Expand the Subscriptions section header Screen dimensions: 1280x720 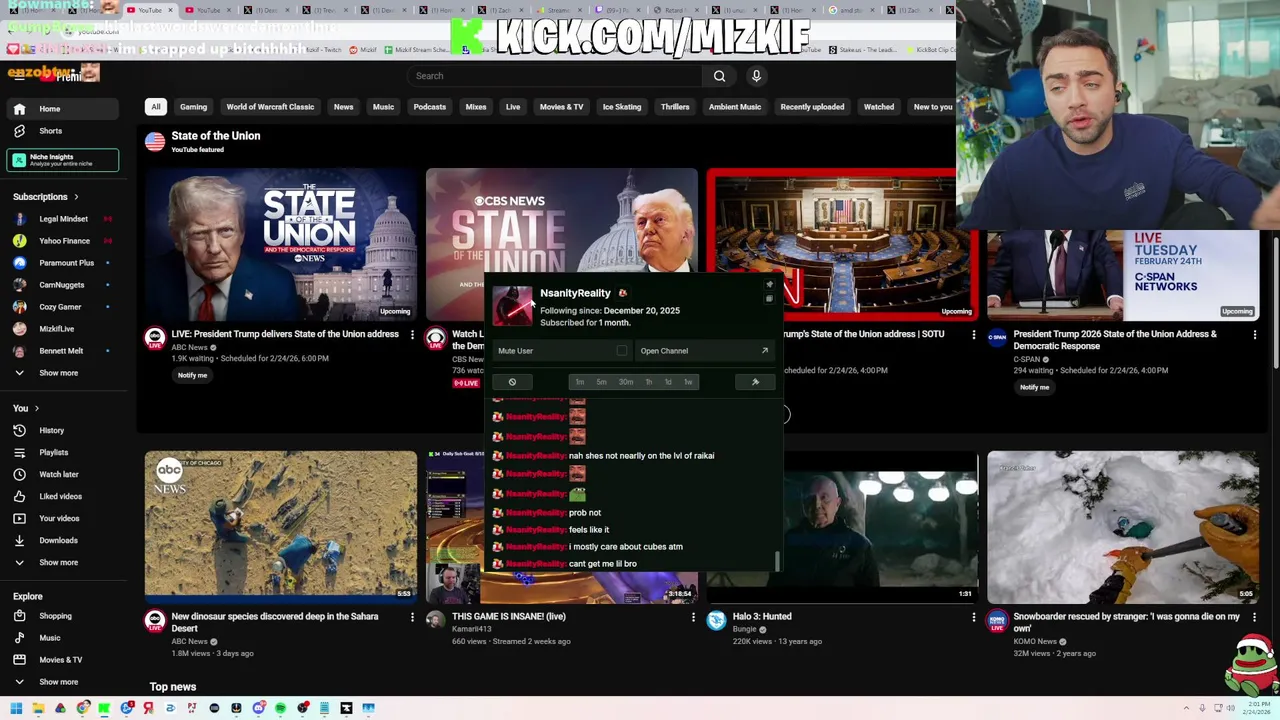click(x=46, y=197)
